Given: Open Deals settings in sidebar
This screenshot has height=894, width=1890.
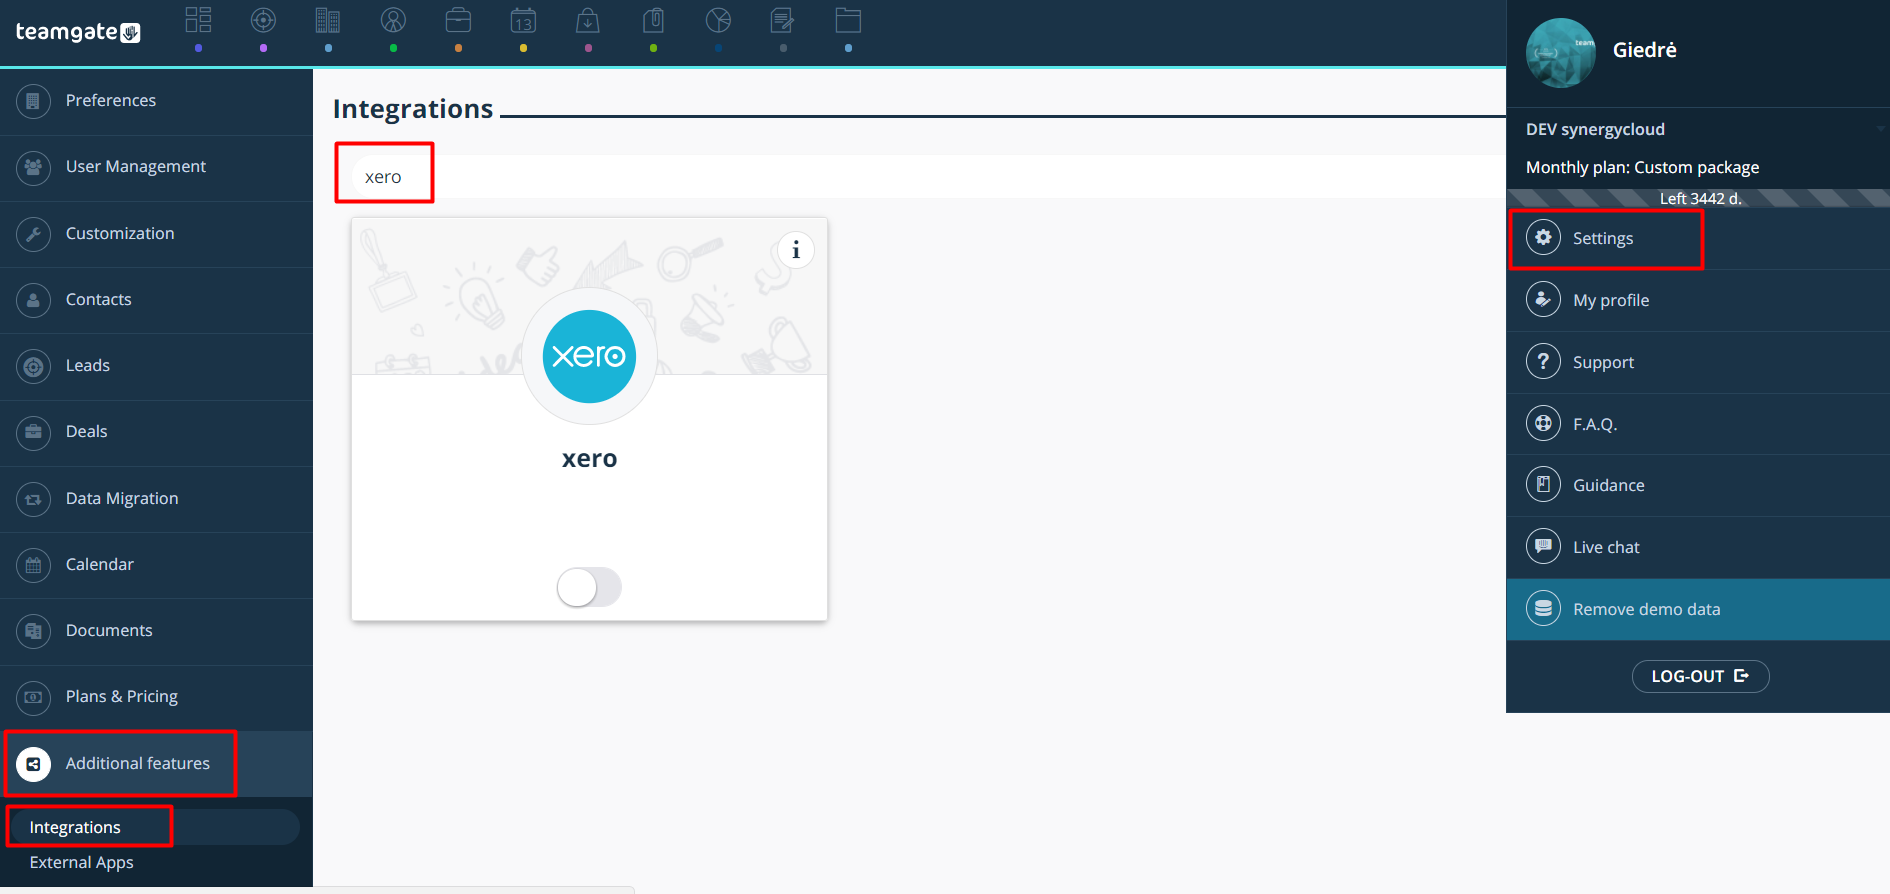Looking at the screenshot, I should [156, 432].
